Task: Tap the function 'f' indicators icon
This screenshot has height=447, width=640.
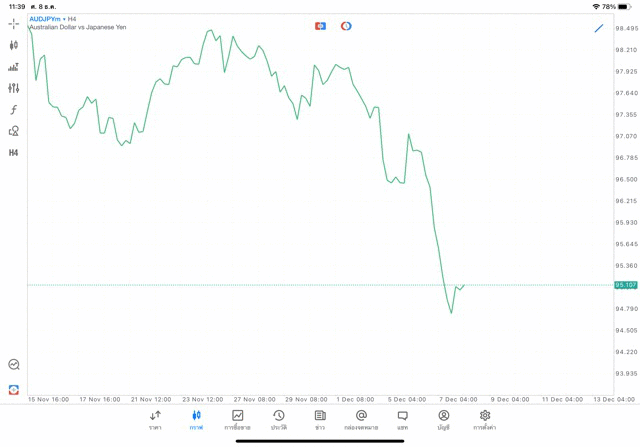Action: click(x=13, y=110)
